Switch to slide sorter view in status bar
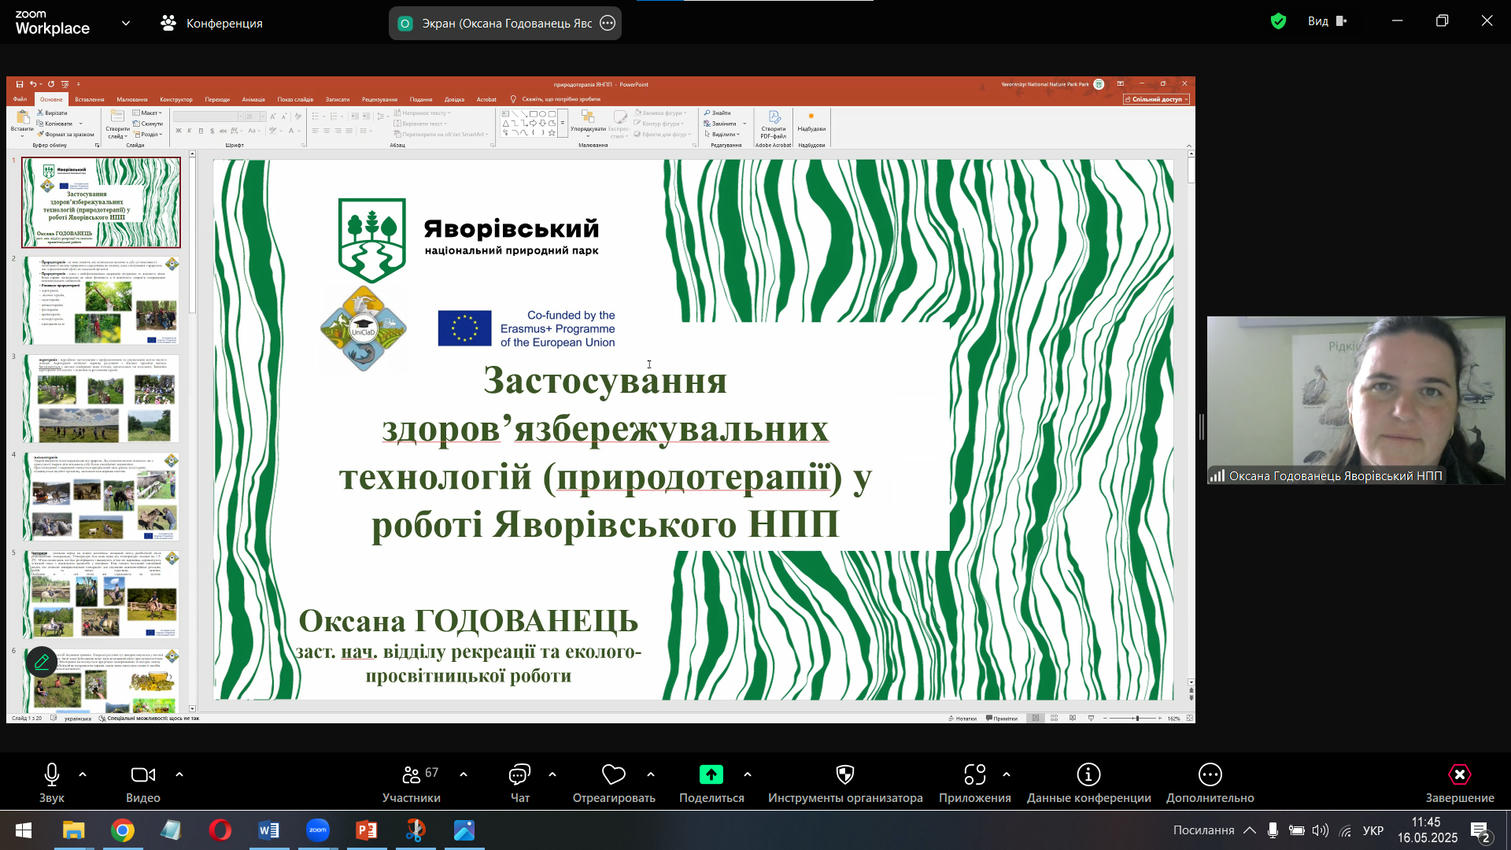Screen dimensions: 1511x850 tap(1054, 718)
